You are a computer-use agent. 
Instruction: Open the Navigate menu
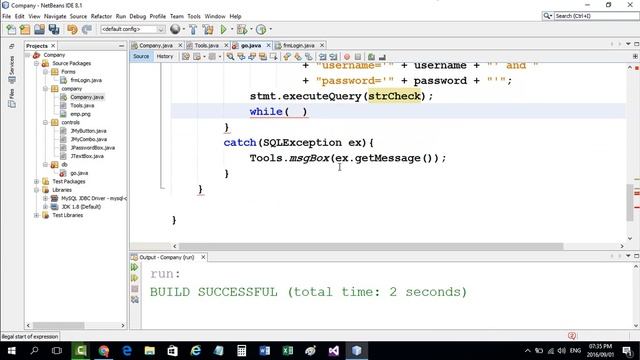tap(55, 16)
